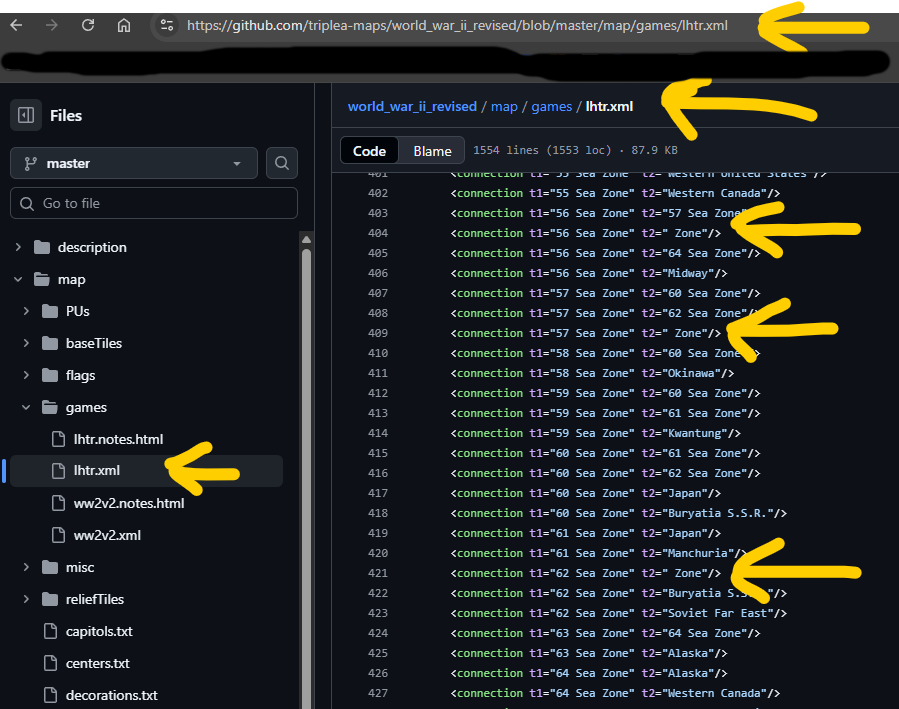The width and height of the screenshot is (899, 709).
Task: Open the master branch dropdown
Action: (134, 163)
